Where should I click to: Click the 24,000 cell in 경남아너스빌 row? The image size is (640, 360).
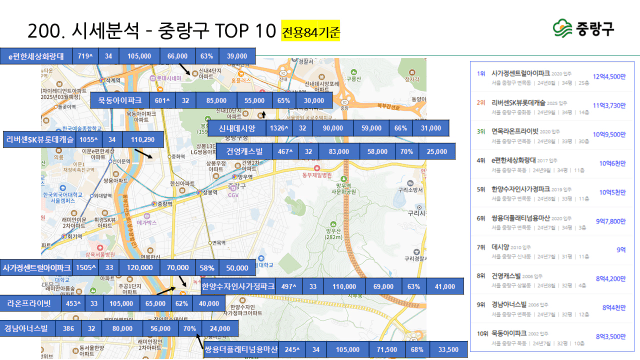click(220, 329)
